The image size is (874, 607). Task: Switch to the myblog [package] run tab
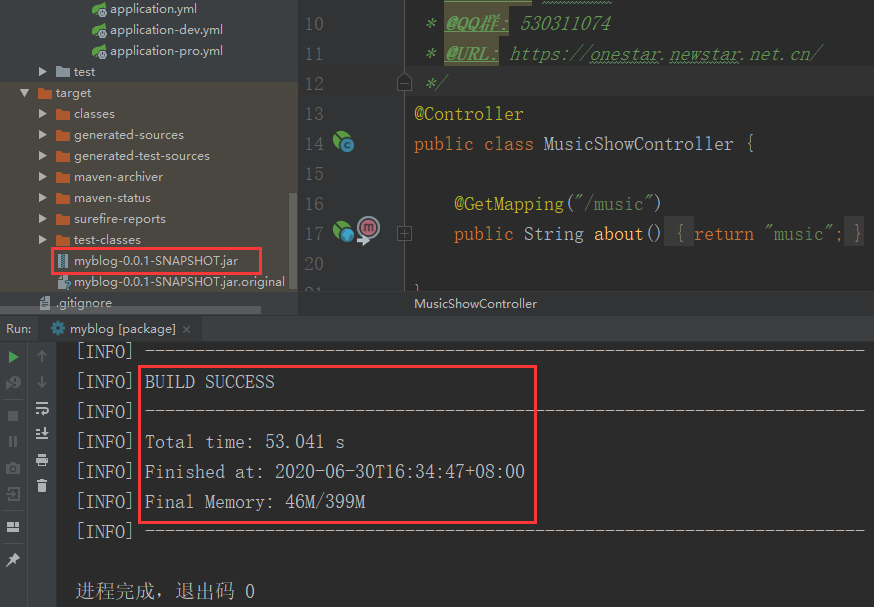pos(122,329)
